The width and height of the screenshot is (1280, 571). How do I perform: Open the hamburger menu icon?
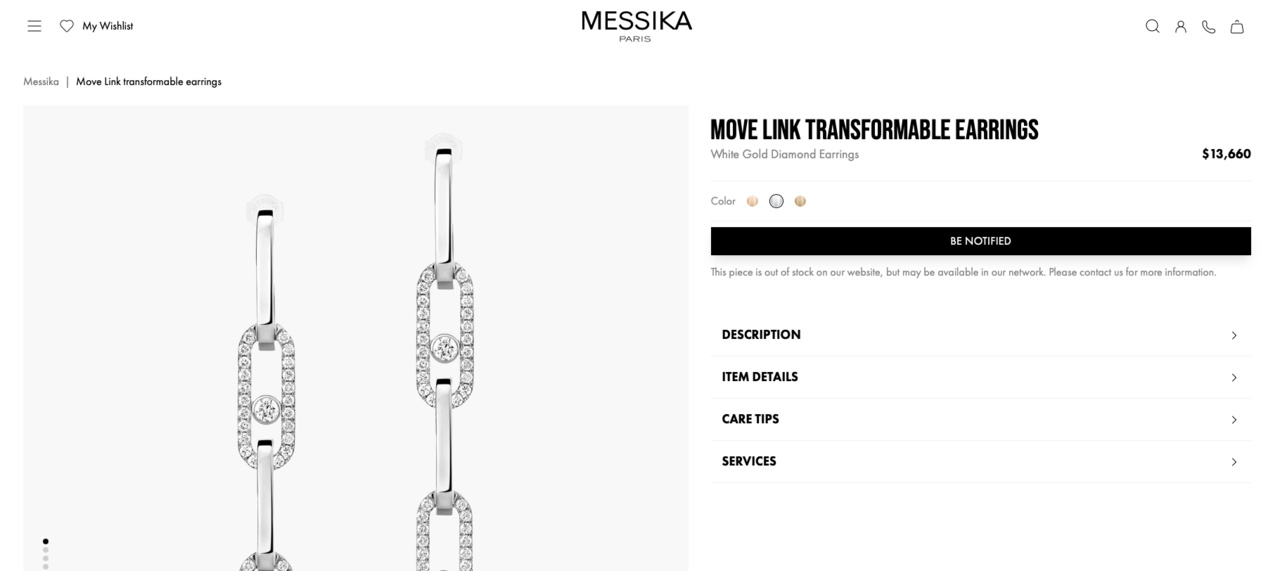(x=34, y=26)
